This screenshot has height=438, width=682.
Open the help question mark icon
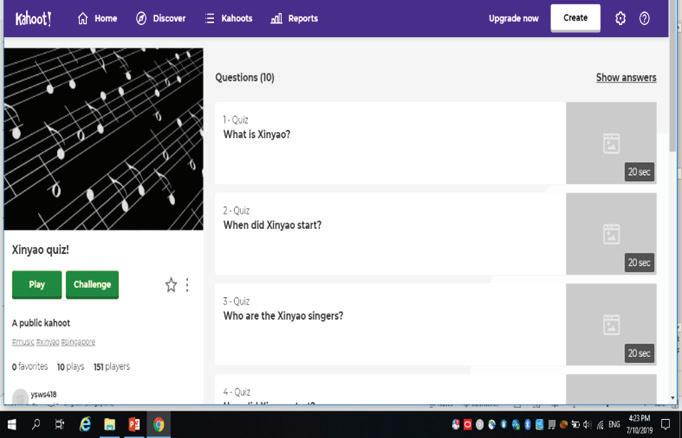[x=644, y=18]
